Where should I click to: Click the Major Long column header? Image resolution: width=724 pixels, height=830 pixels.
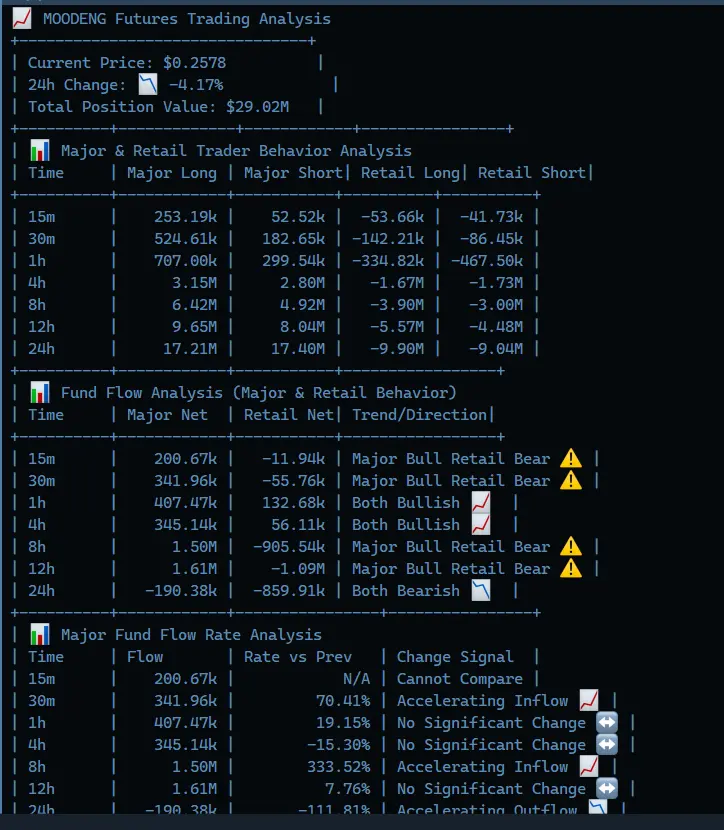[172, 173]
